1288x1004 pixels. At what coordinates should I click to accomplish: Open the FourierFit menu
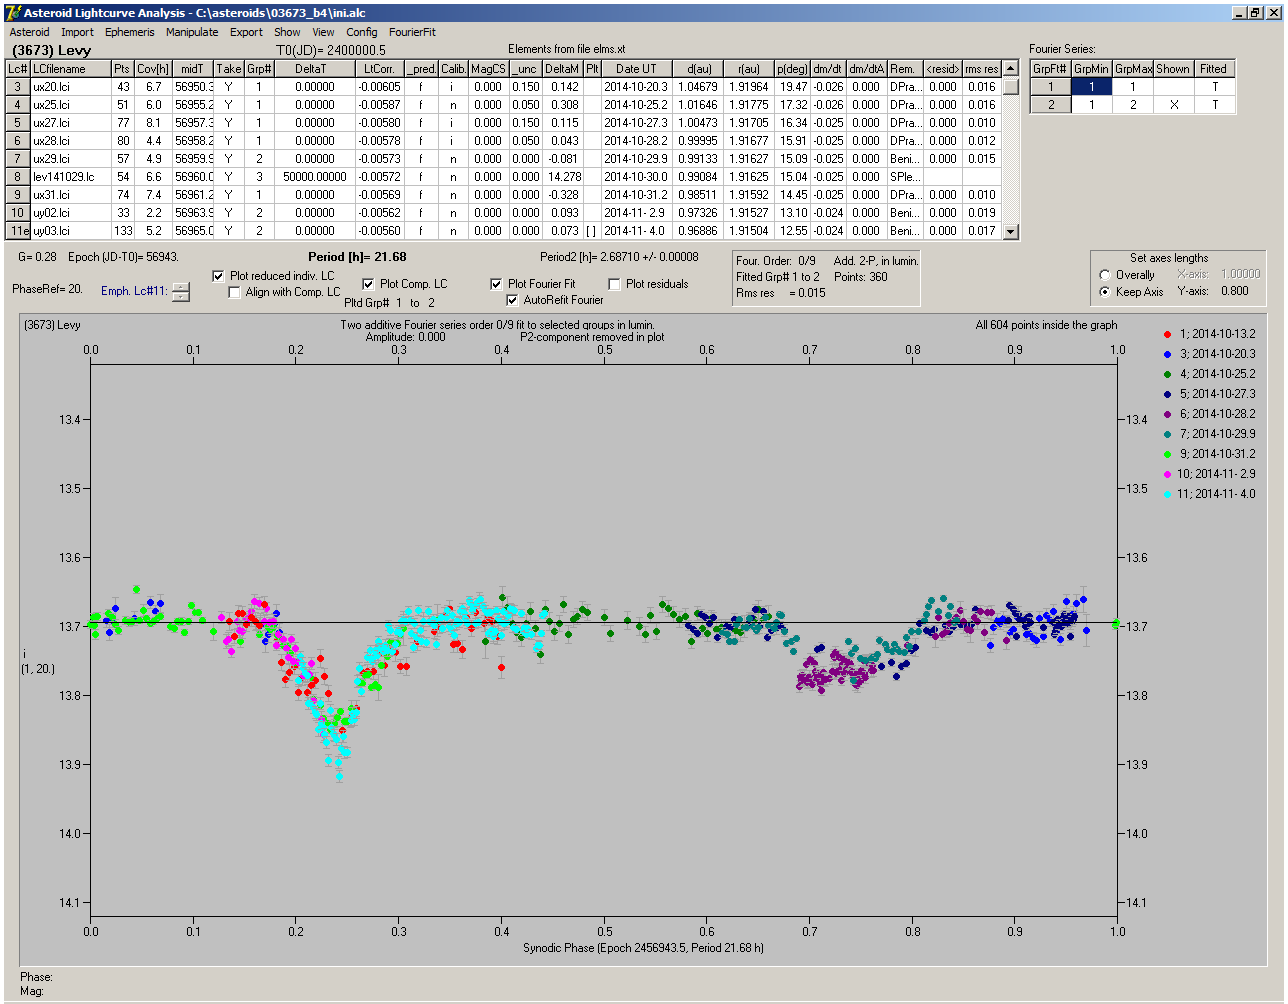click(412, 32)
